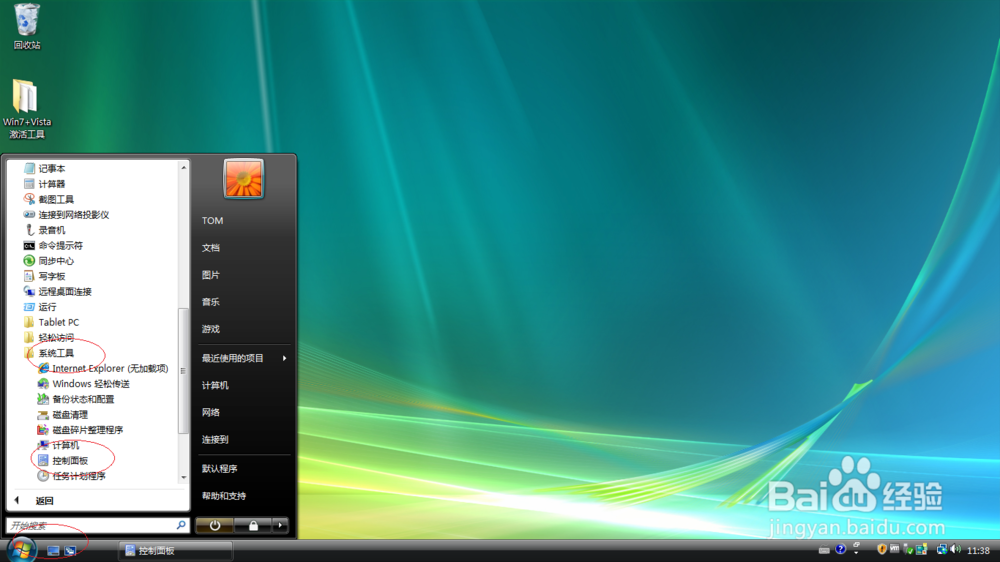Expand the Tablet PC folder
The width and height of the screenshot is (1000, 562).
pos(52,322)
